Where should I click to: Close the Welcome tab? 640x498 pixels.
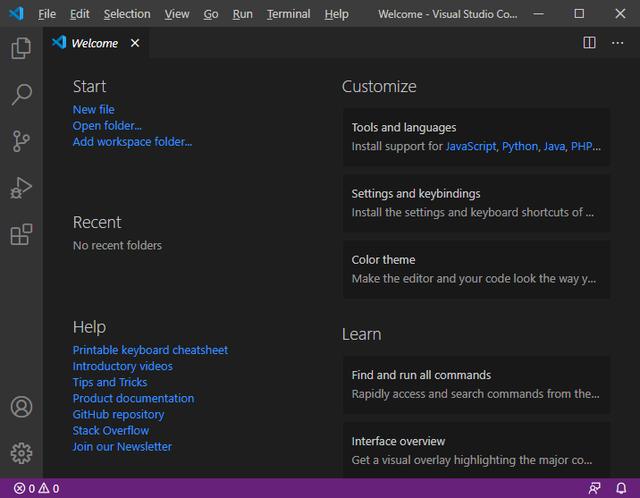coord(135,43)
